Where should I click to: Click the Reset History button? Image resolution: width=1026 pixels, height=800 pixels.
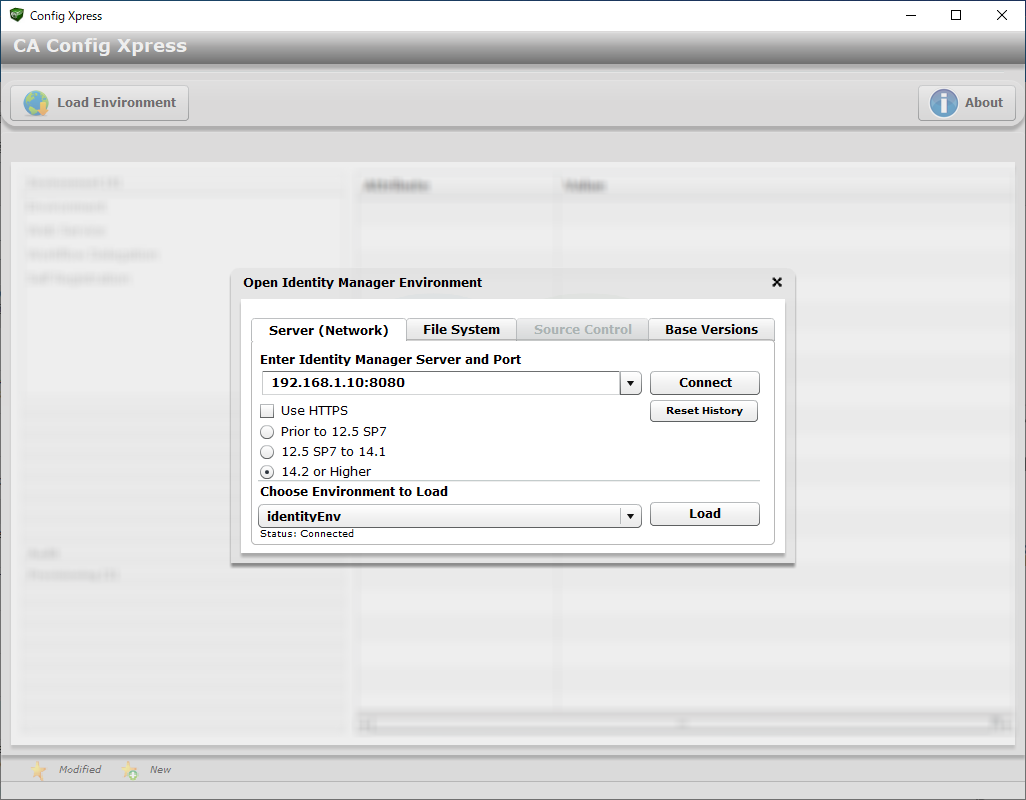[x=704, y=411]
